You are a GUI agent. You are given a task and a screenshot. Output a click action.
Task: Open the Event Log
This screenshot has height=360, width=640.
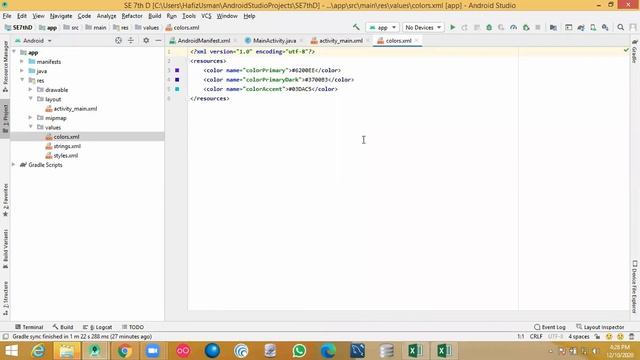(550, 327)
